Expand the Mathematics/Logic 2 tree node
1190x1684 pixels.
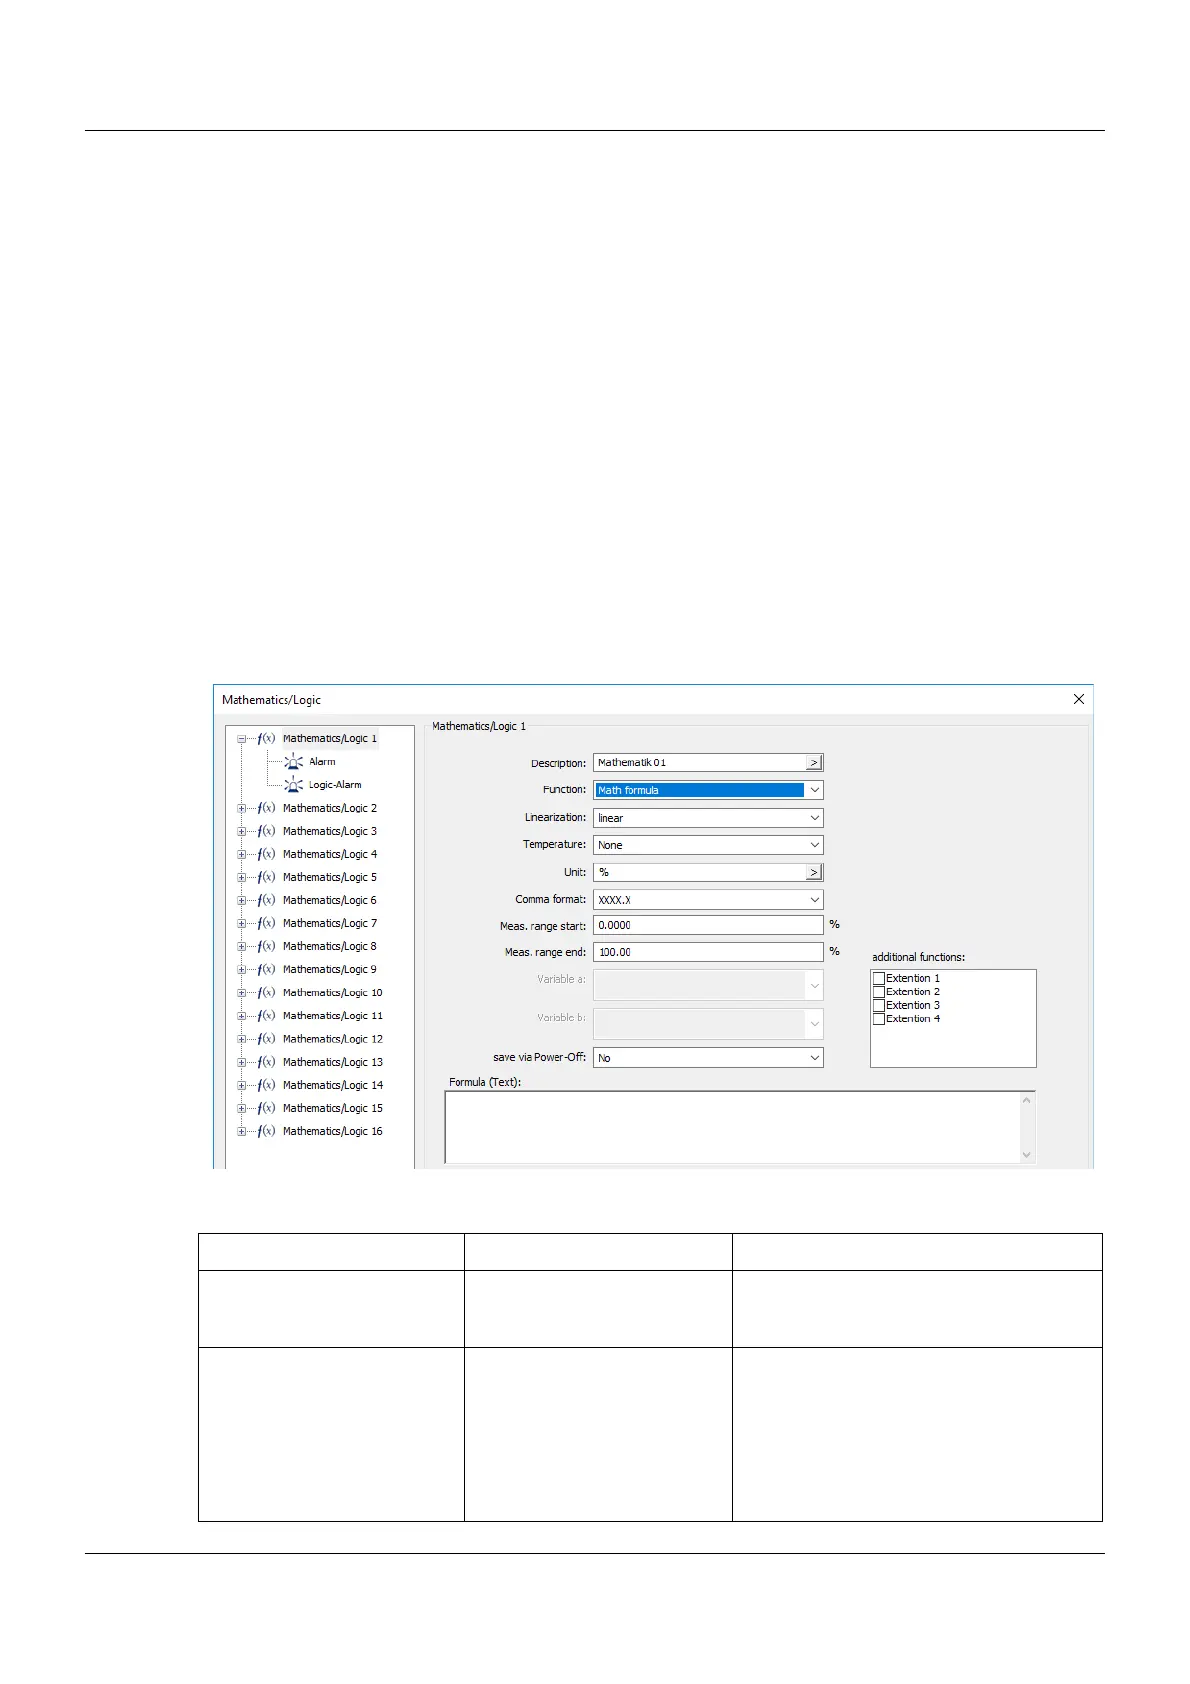coord(241,808)
